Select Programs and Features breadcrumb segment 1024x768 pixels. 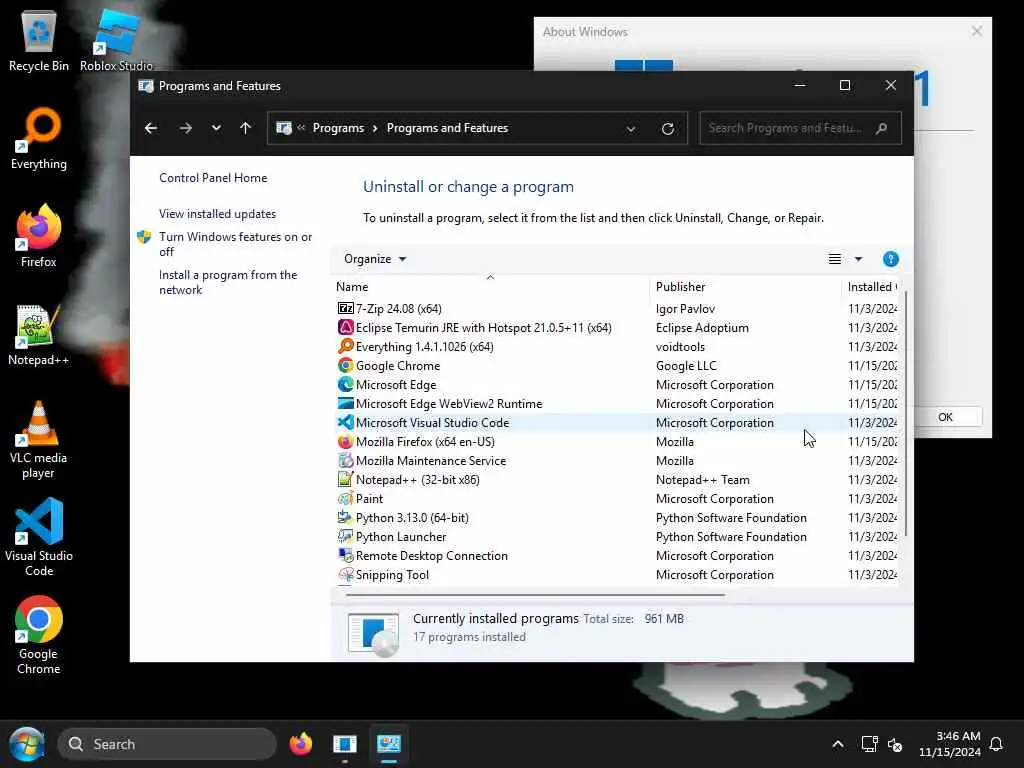point(447,128)
